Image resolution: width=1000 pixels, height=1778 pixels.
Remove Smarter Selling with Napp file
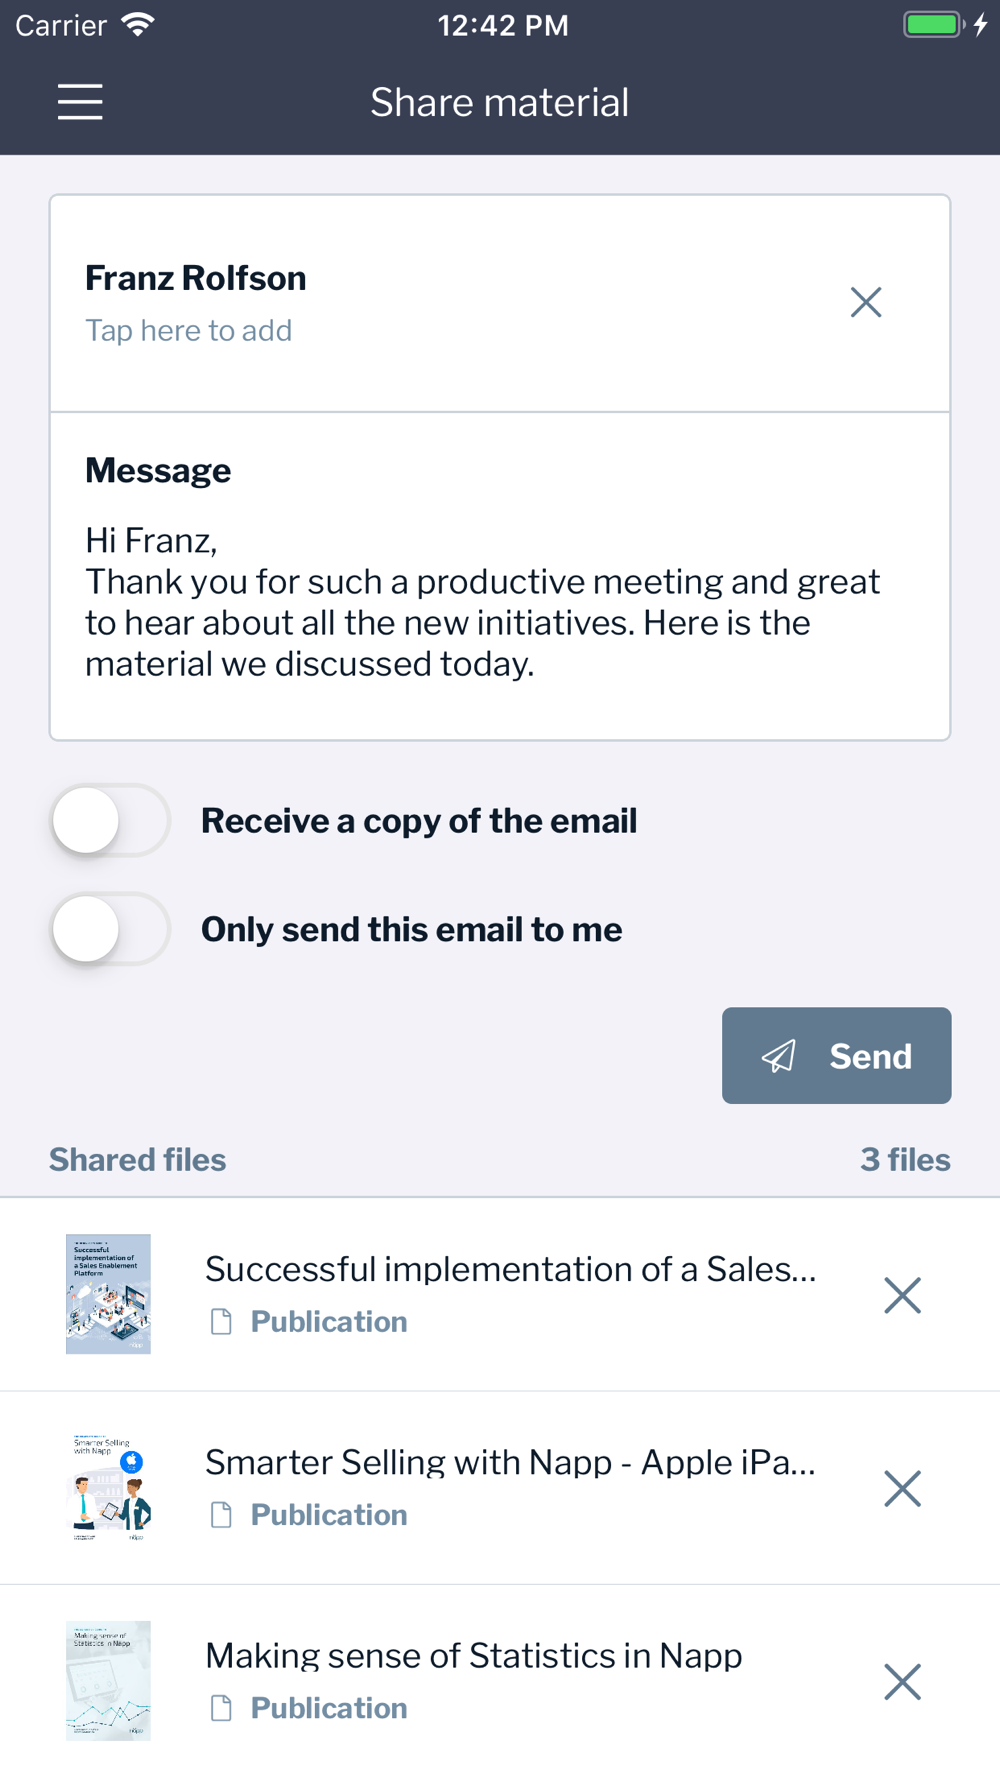902,1489
